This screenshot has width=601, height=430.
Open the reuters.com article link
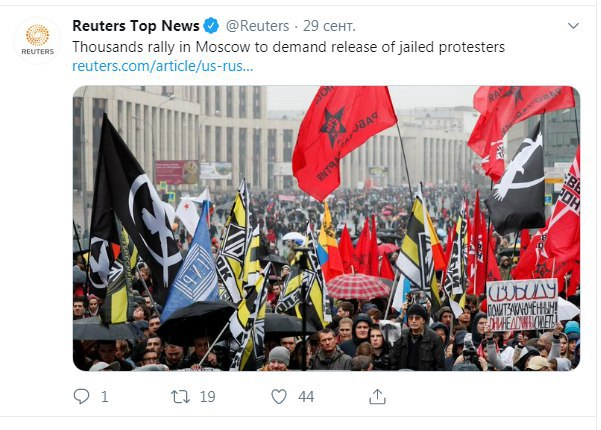point(163,66)
